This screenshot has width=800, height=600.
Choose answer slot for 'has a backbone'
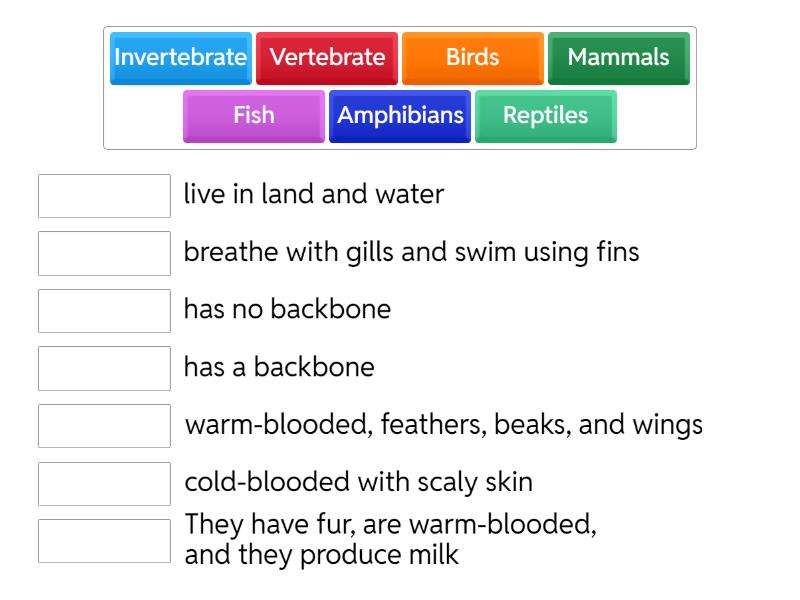point(104,368)
